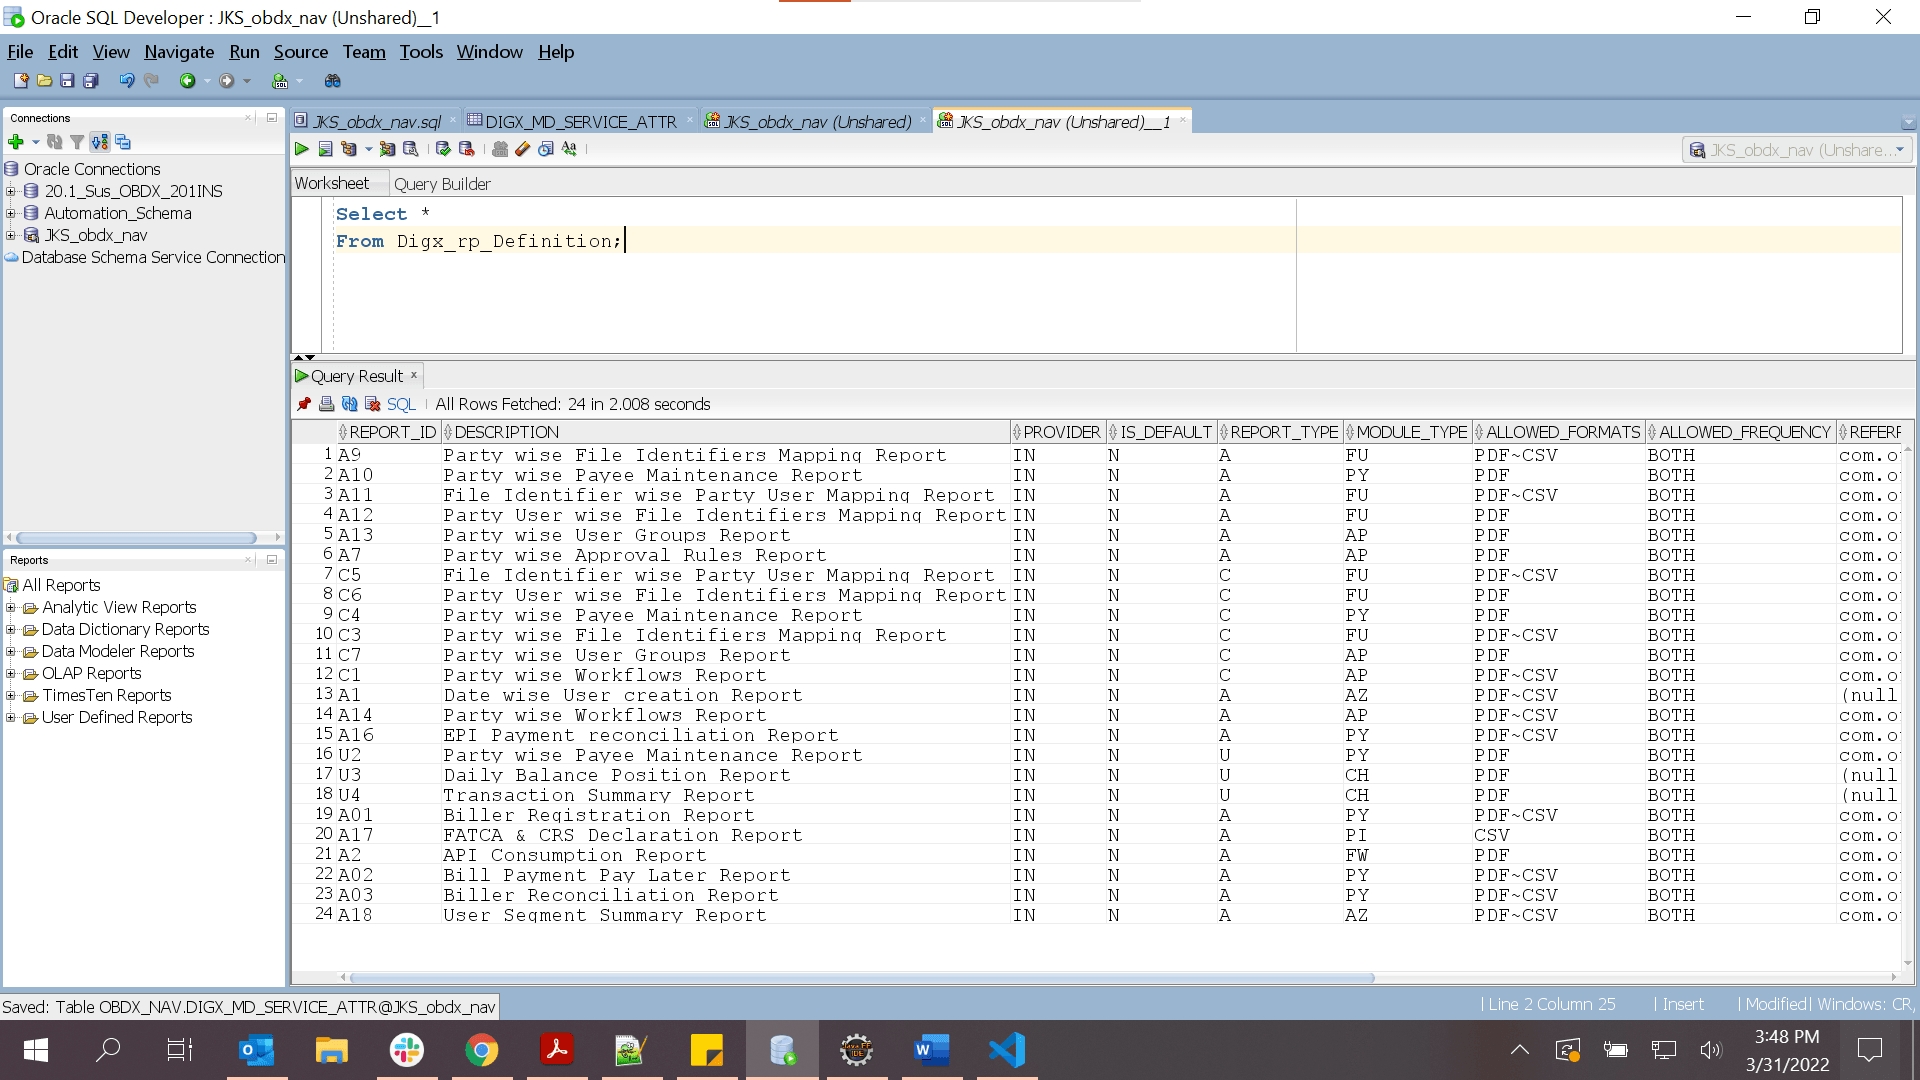Sort results by the REPORT_ID column header

click(x=390, y=432)
